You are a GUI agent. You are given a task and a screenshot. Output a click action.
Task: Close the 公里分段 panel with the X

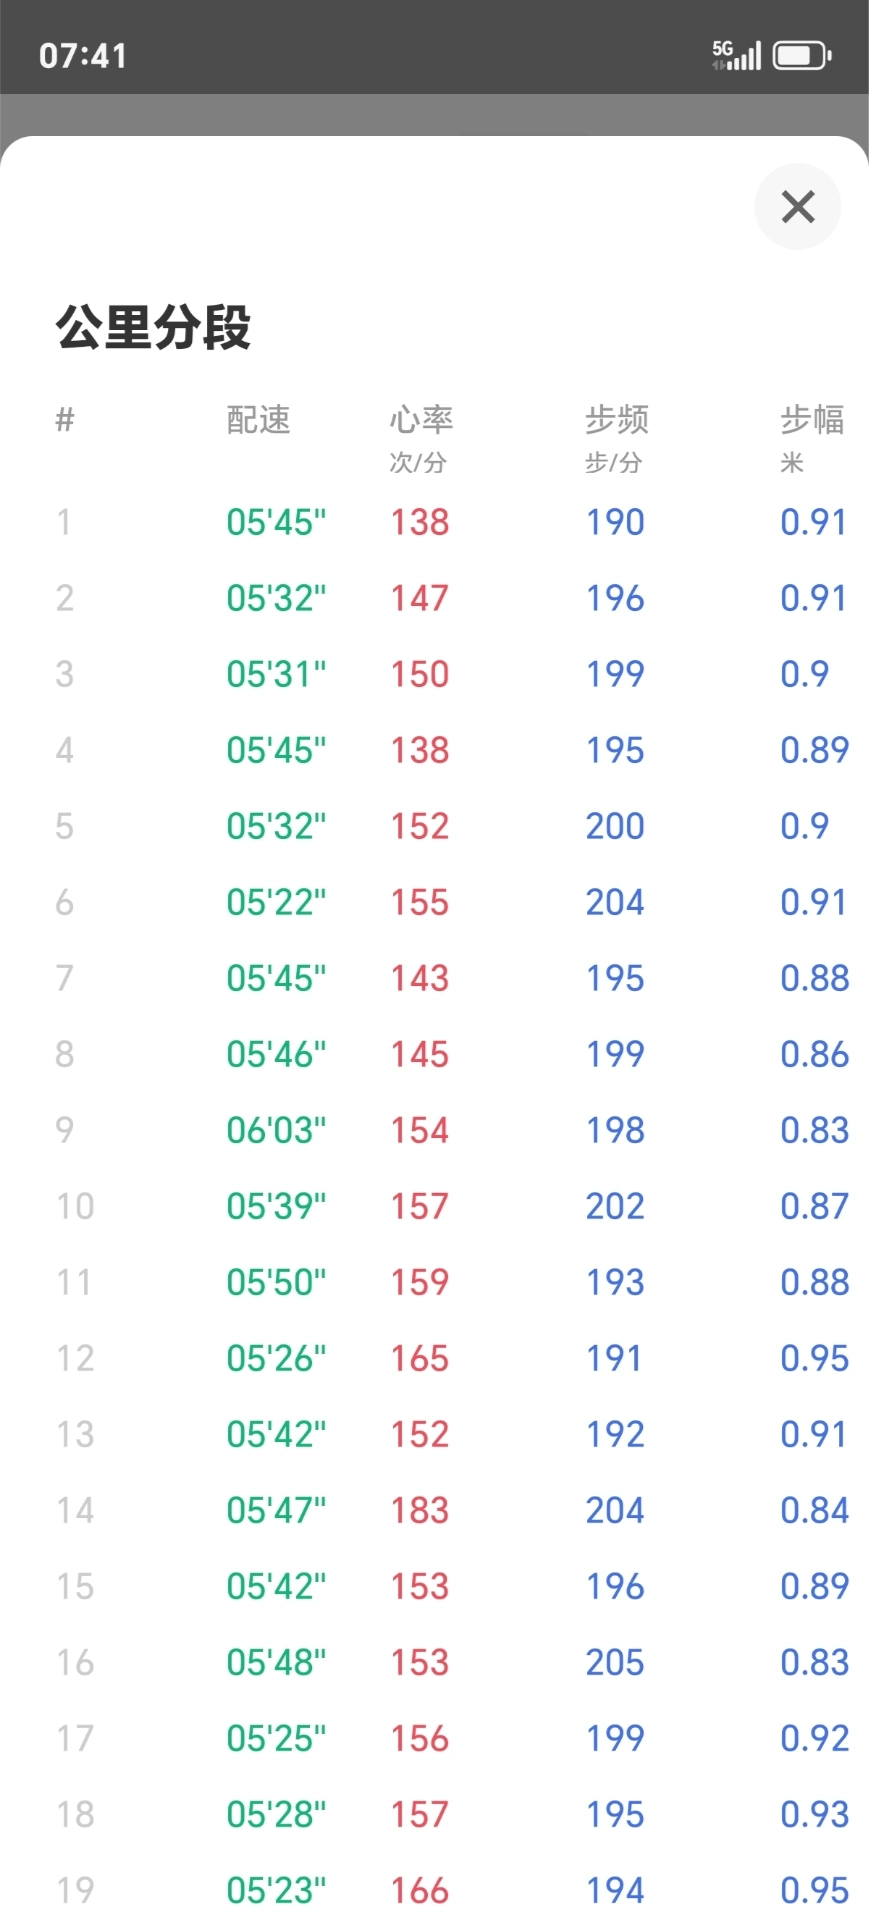click(x=797, y=207)
